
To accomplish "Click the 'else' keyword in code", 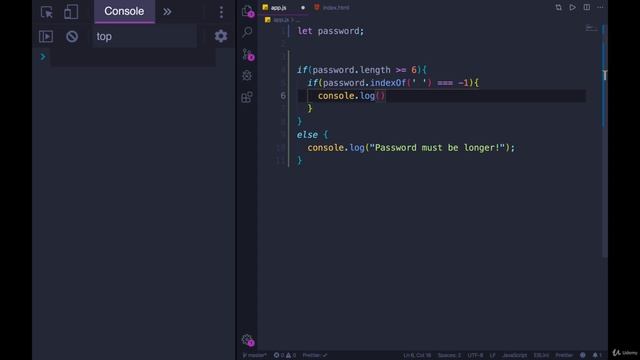I will tap(307, 135).
